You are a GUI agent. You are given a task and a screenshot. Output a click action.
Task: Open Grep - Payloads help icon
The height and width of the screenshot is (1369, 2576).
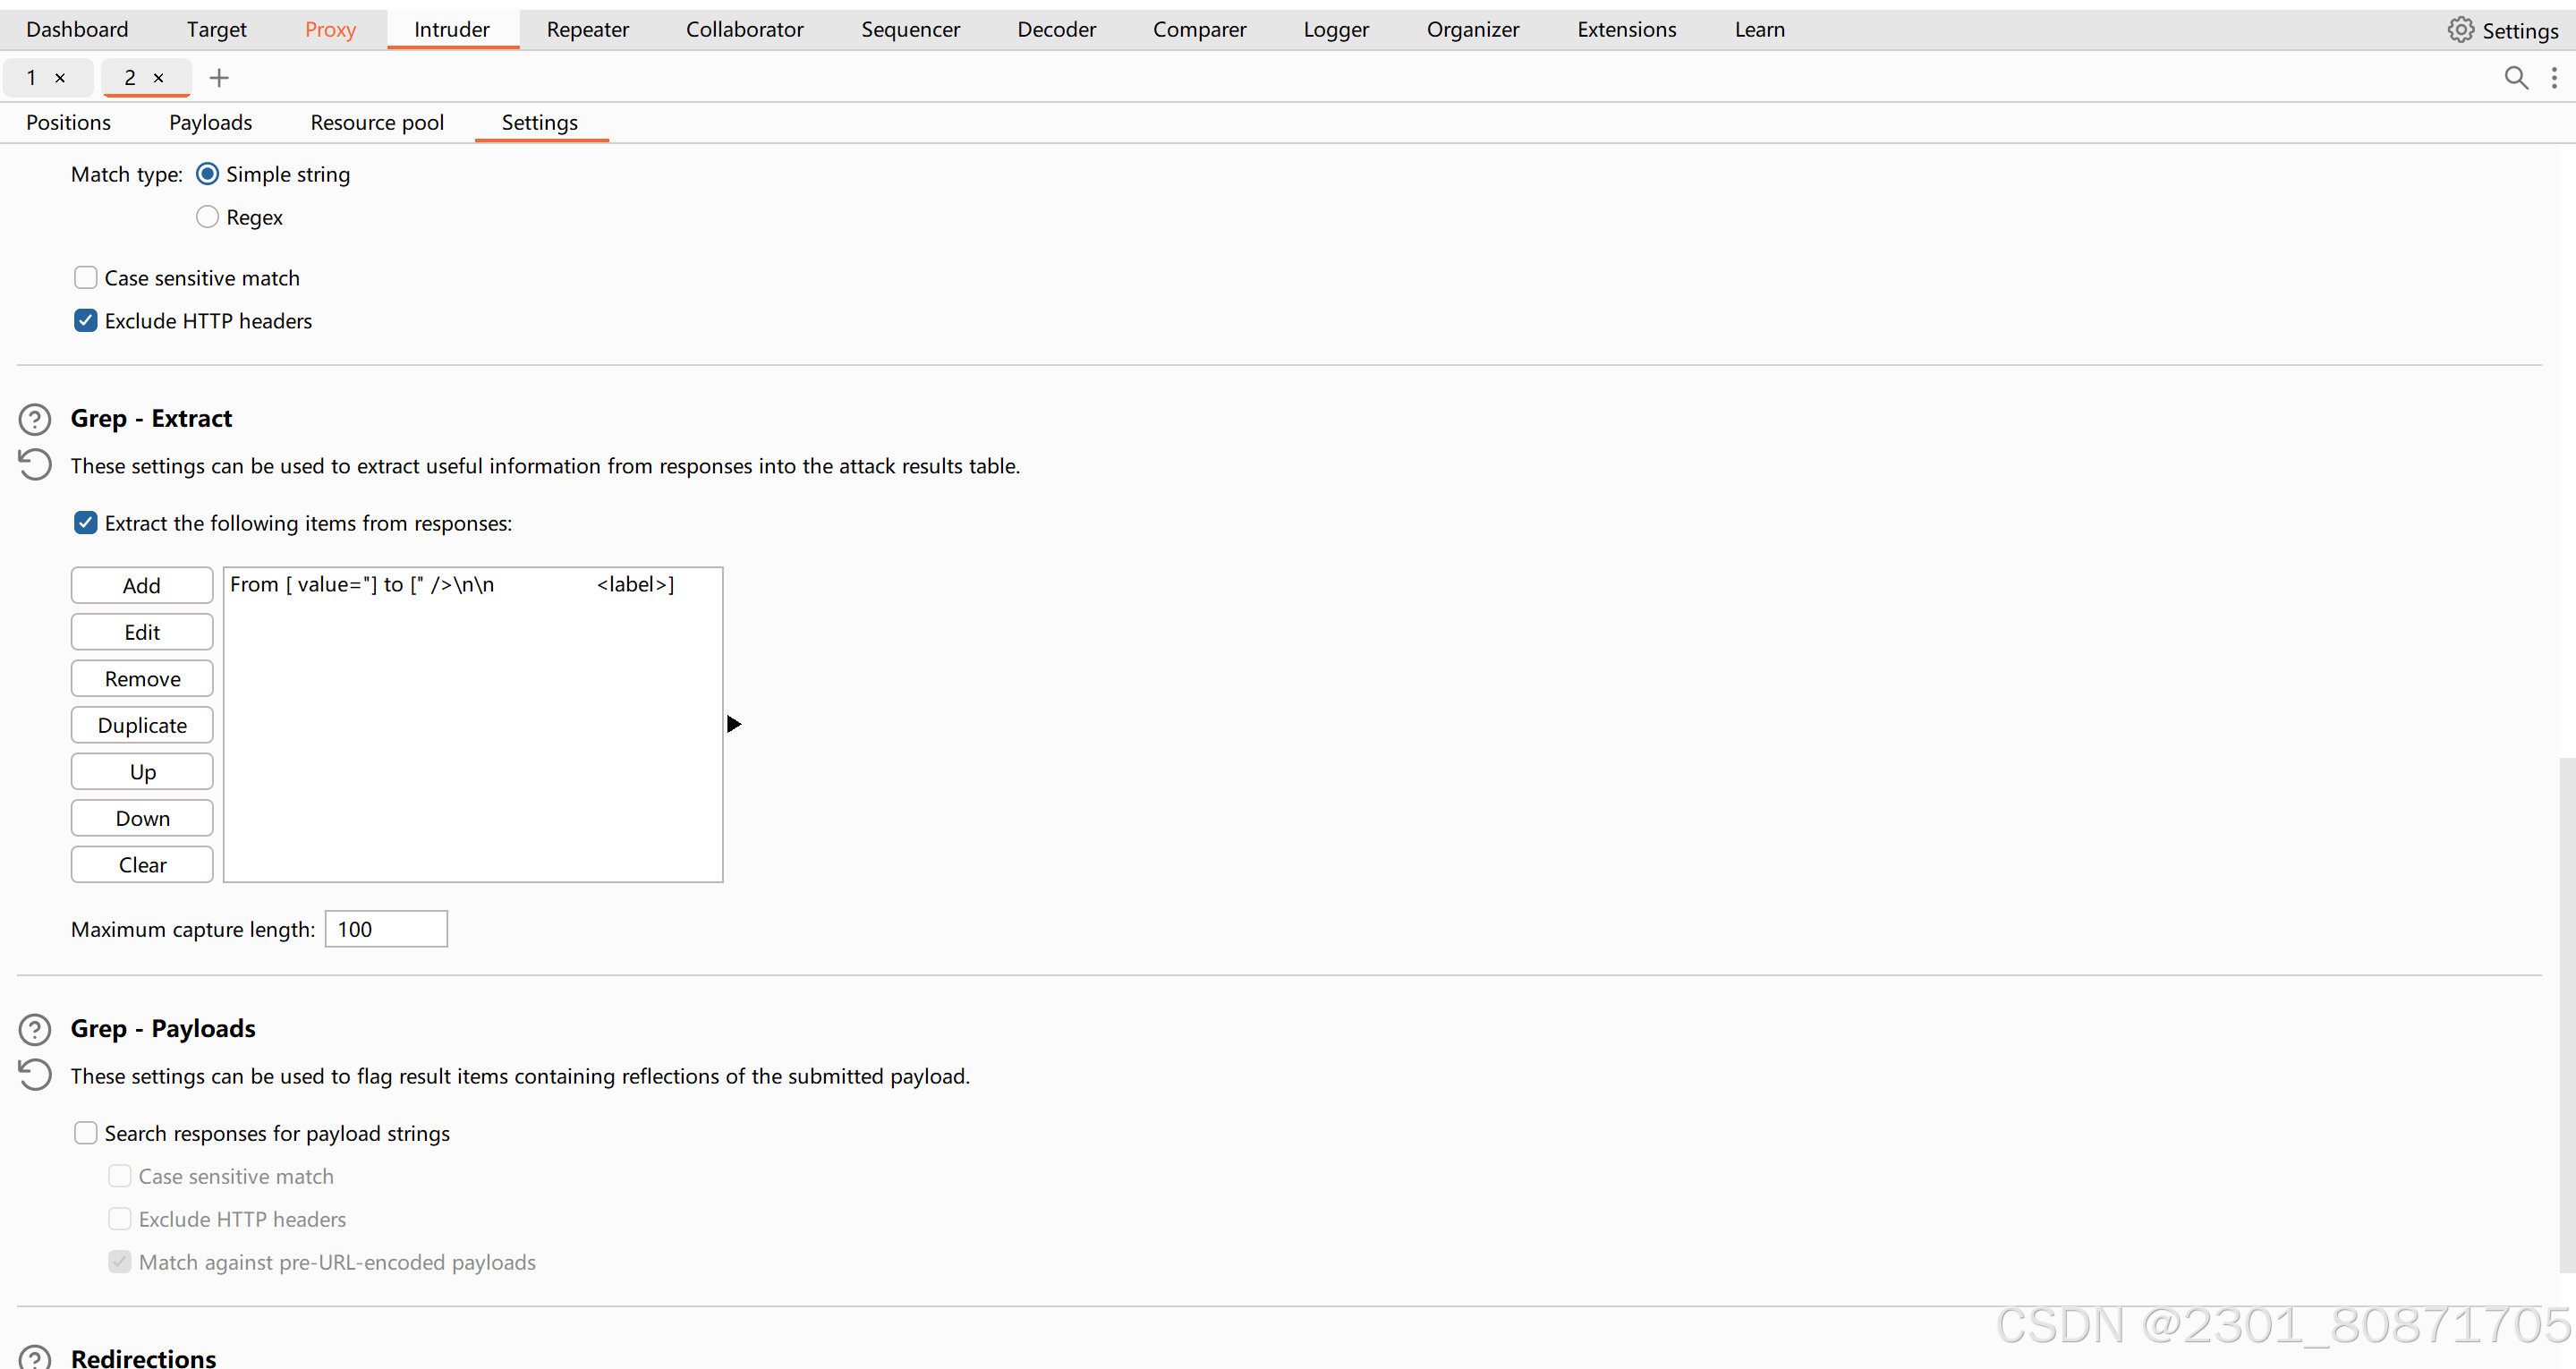click(35, 1029)
